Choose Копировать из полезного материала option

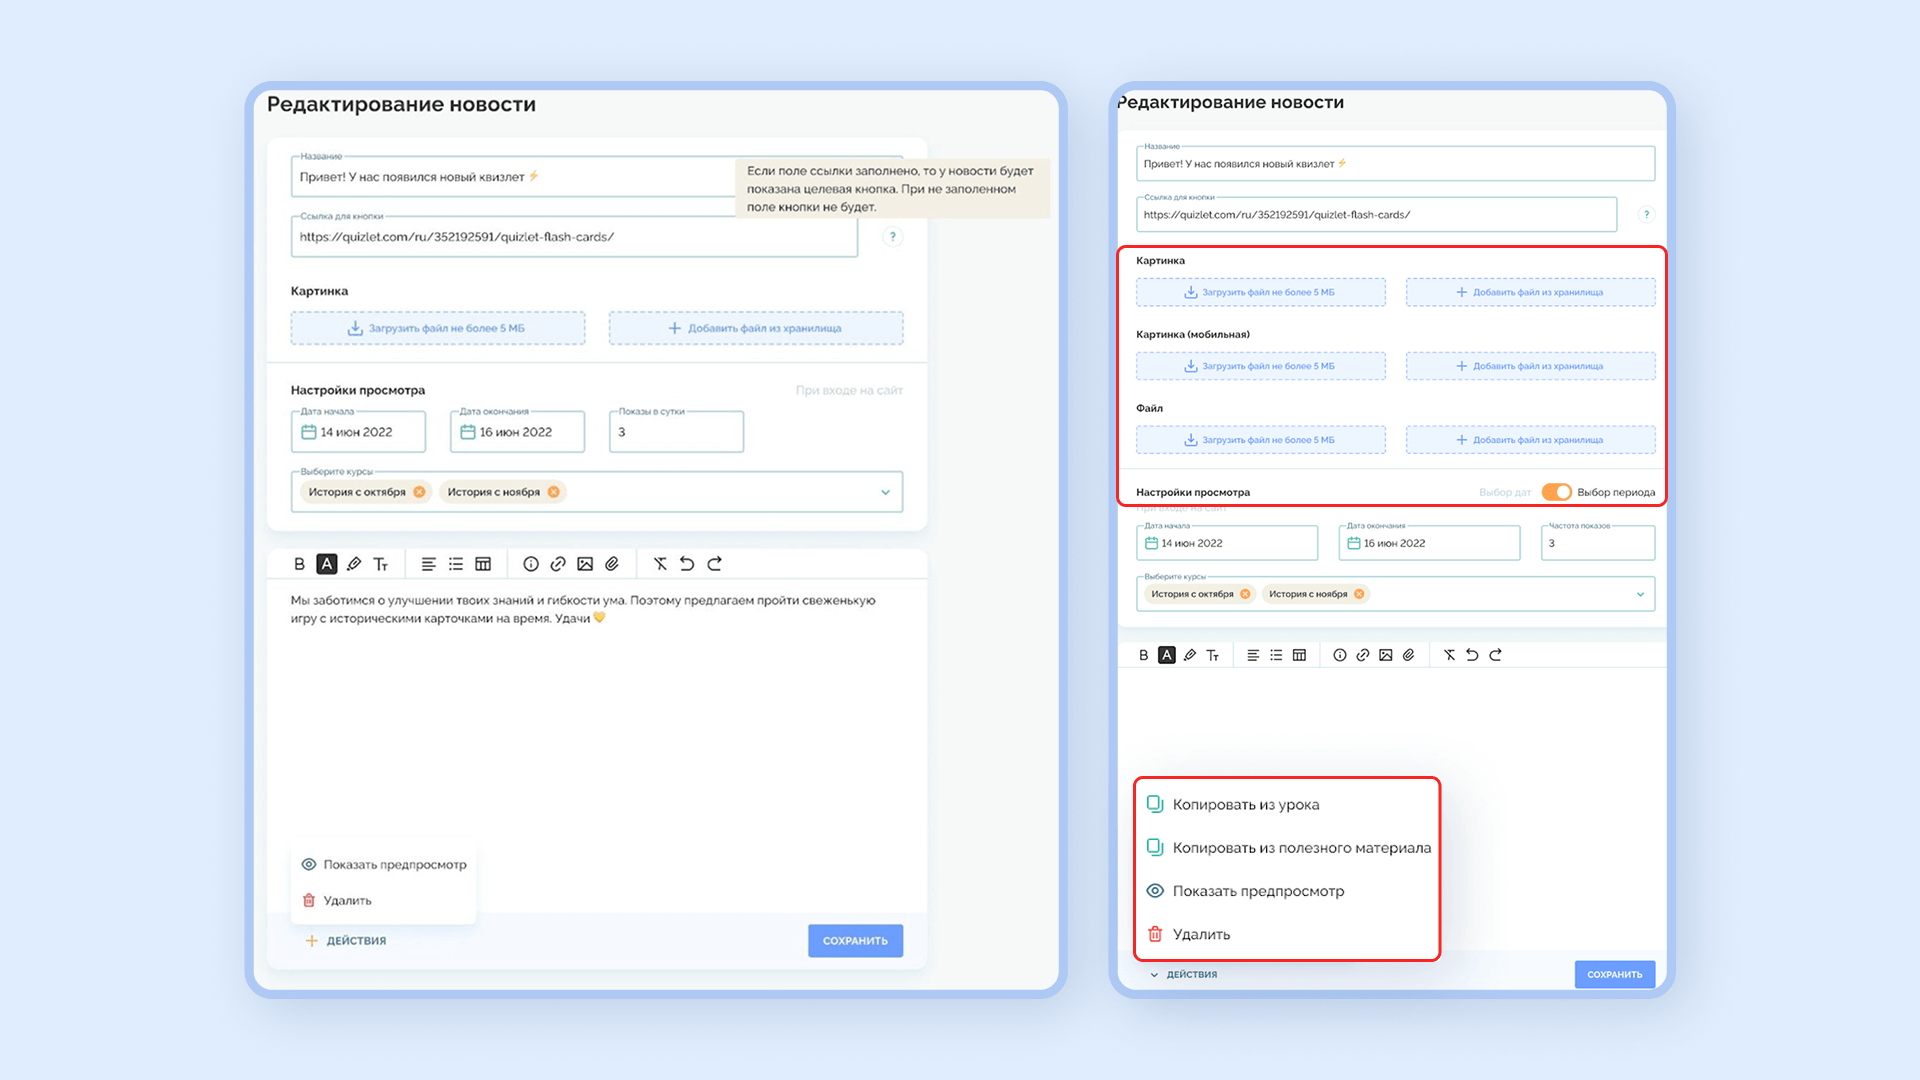coord(1300,848)
